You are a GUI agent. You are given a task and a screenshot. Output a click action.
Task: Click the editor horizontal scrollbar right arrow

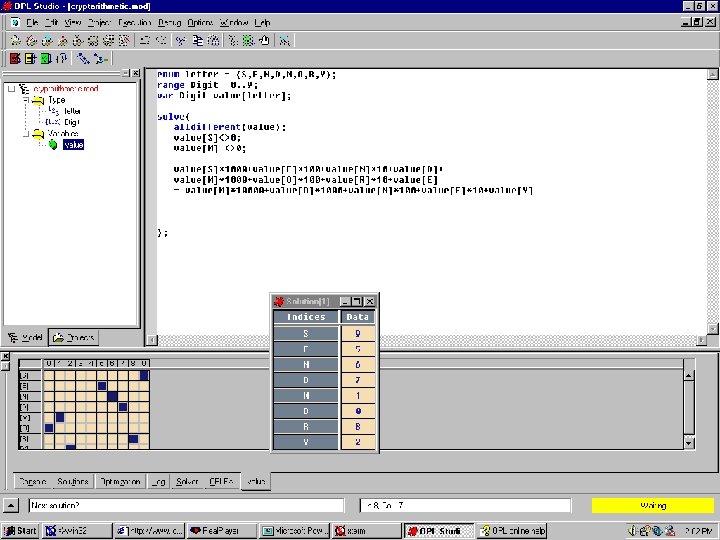pyautogui.click(x=701, y=340)
